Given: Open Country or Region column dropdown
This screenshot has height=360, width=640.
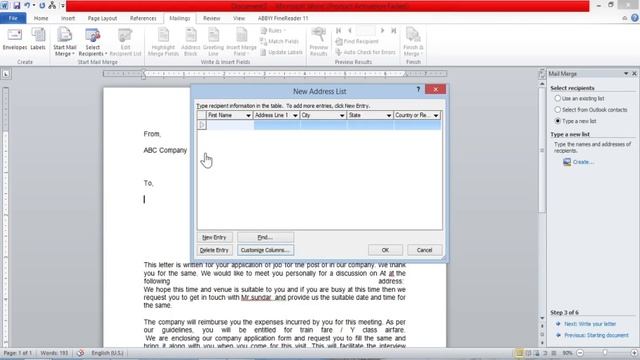Looking at the screenshot, I should pos(436,116).
